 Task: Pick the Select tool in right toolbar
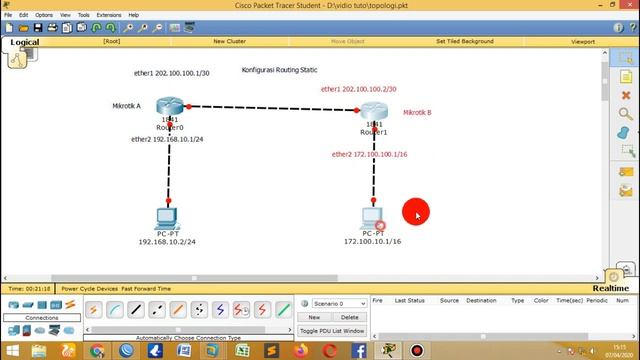625,58
